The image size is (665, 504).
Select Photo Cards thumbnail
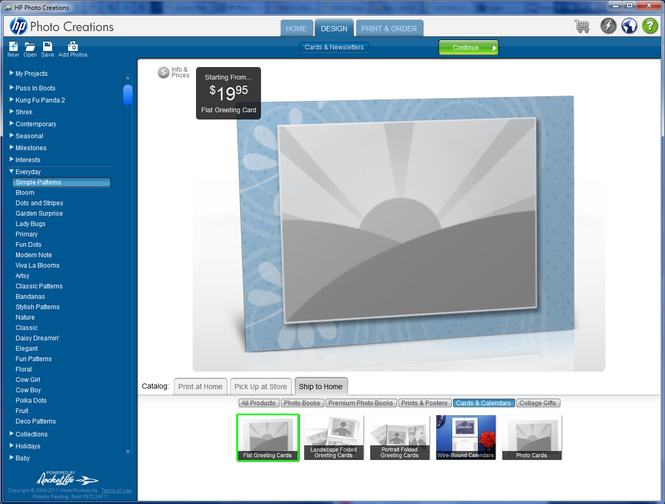pyautogui.click(x=532, y=437)
